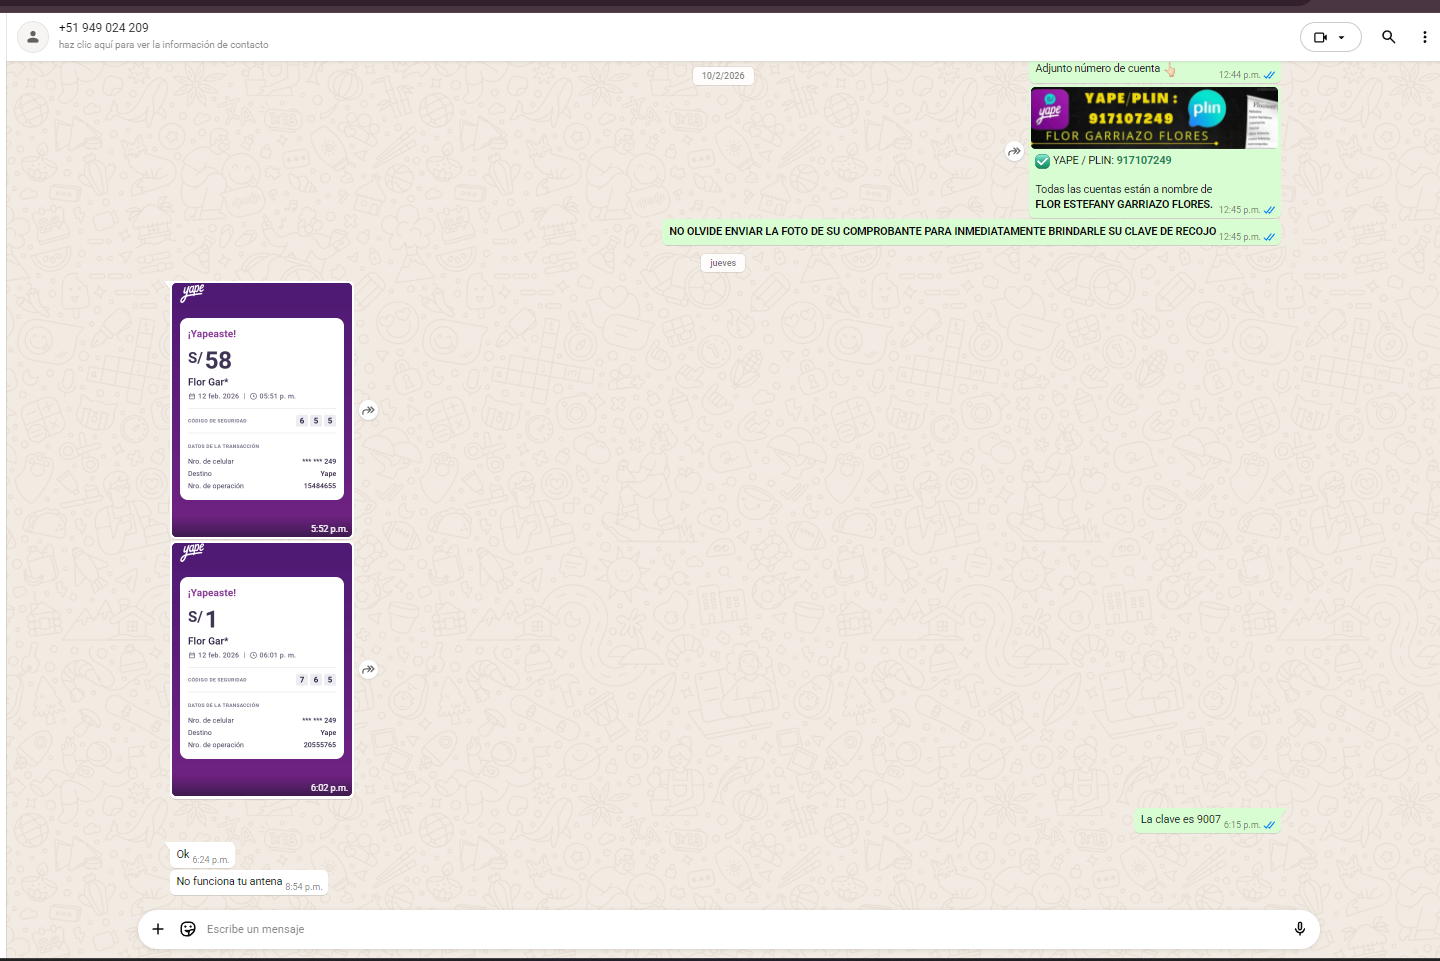Select the 'La clave es 9007' message
1440x961 pixels.
[1180, 819]
